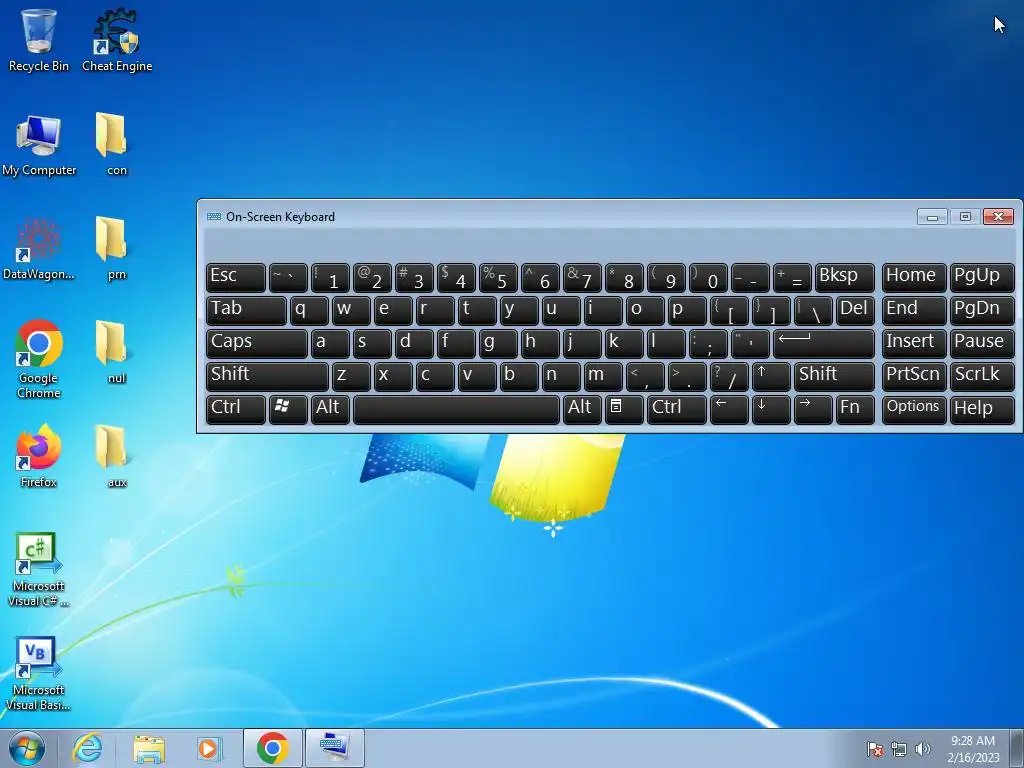1024x768 pixels.
Task: Open Windows Media Player from the taskbar
Action: pos(209,748)
